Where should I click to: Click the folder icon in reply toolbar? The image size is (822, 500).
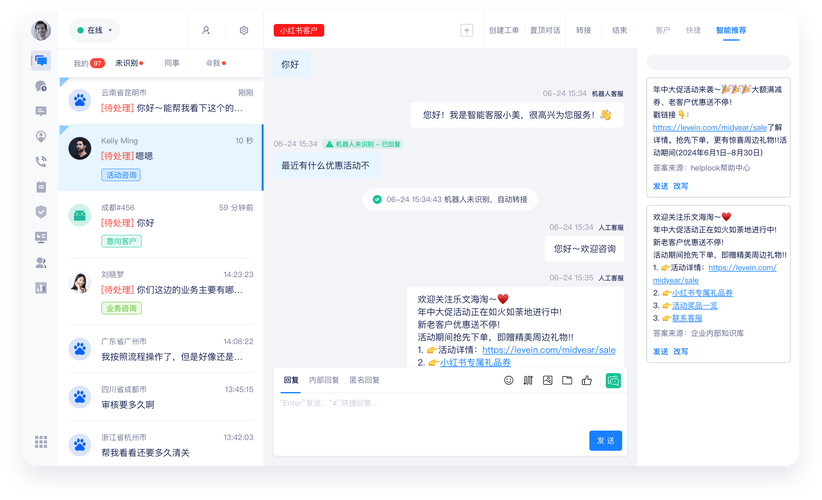coord(567,381)
